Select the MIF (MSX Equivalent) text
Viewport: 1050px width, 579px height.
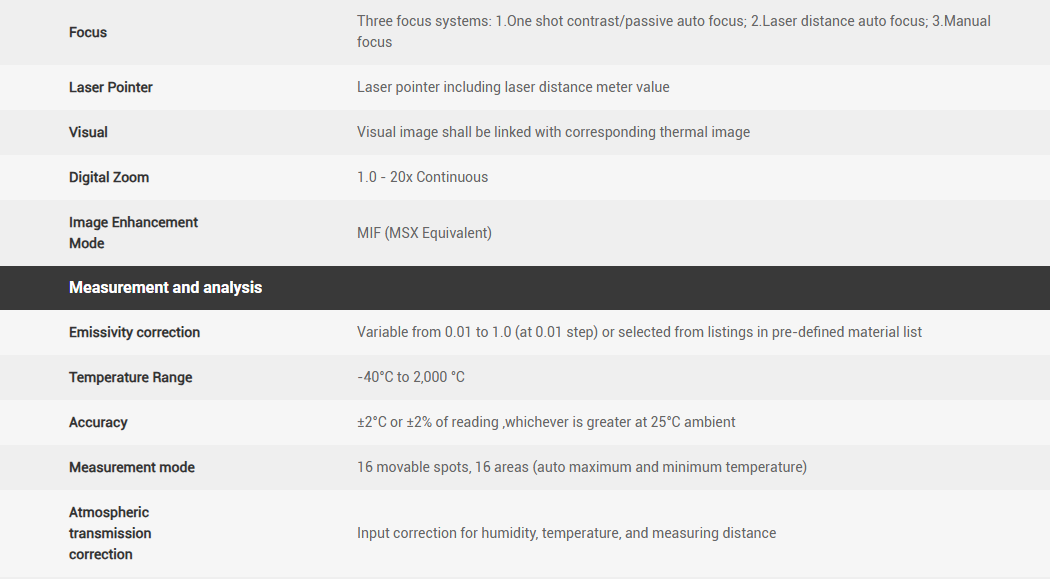[x=424, y=233]
